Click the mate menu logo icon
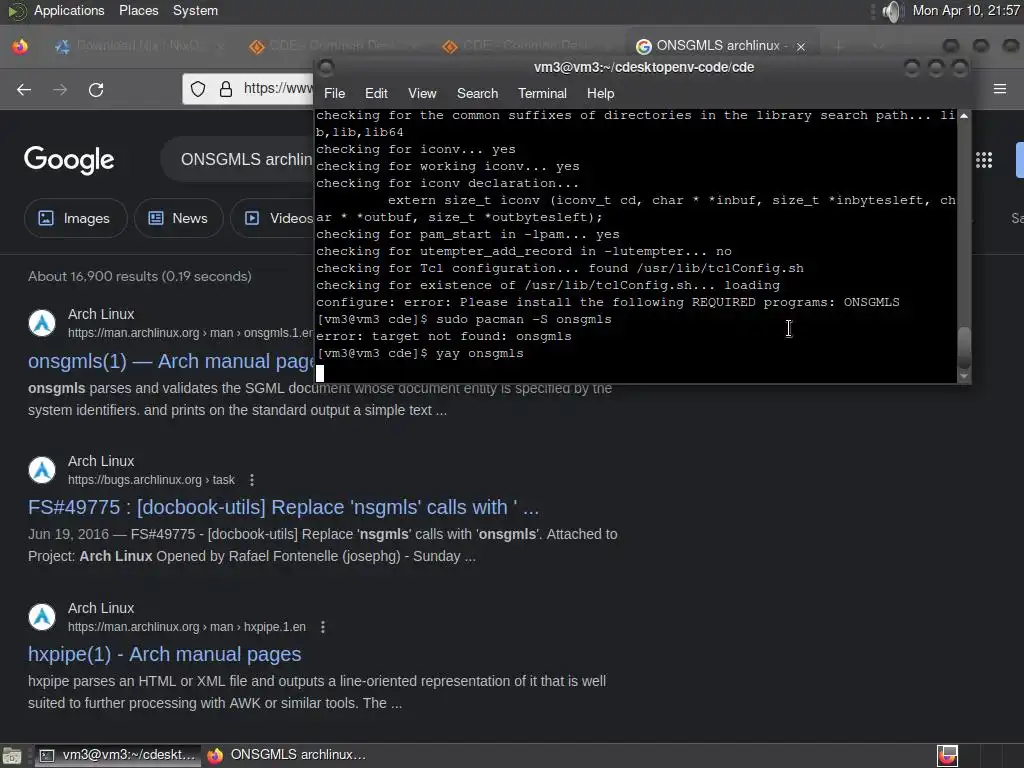 [16, 11]
